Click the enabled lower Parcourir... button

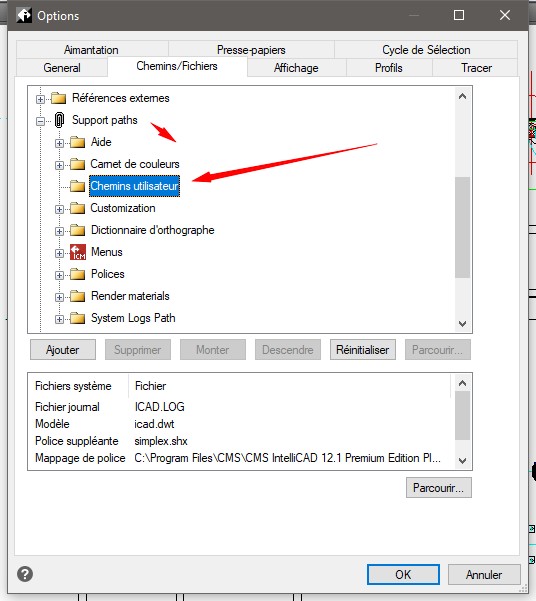click(x=439, y=488)
